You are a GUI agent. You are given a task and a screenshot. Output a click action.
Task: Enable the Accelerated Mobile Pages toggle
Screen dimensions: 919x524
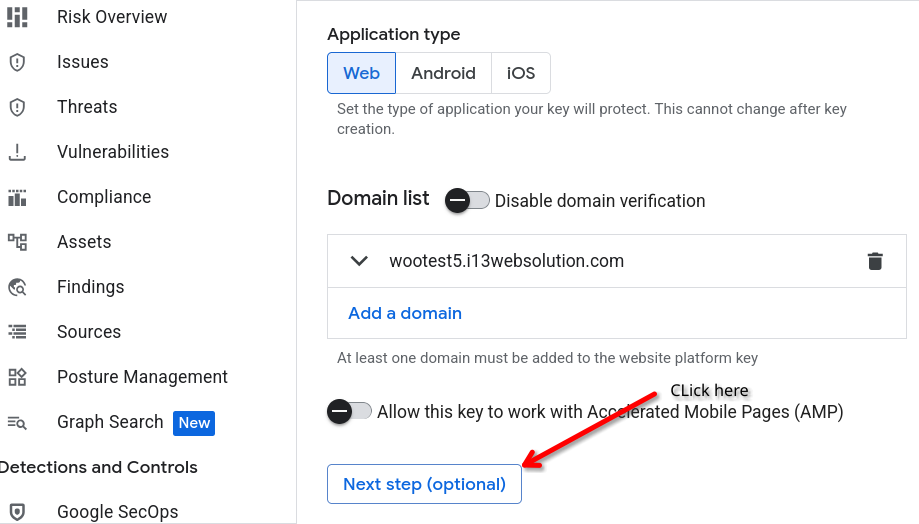[350, 411]
